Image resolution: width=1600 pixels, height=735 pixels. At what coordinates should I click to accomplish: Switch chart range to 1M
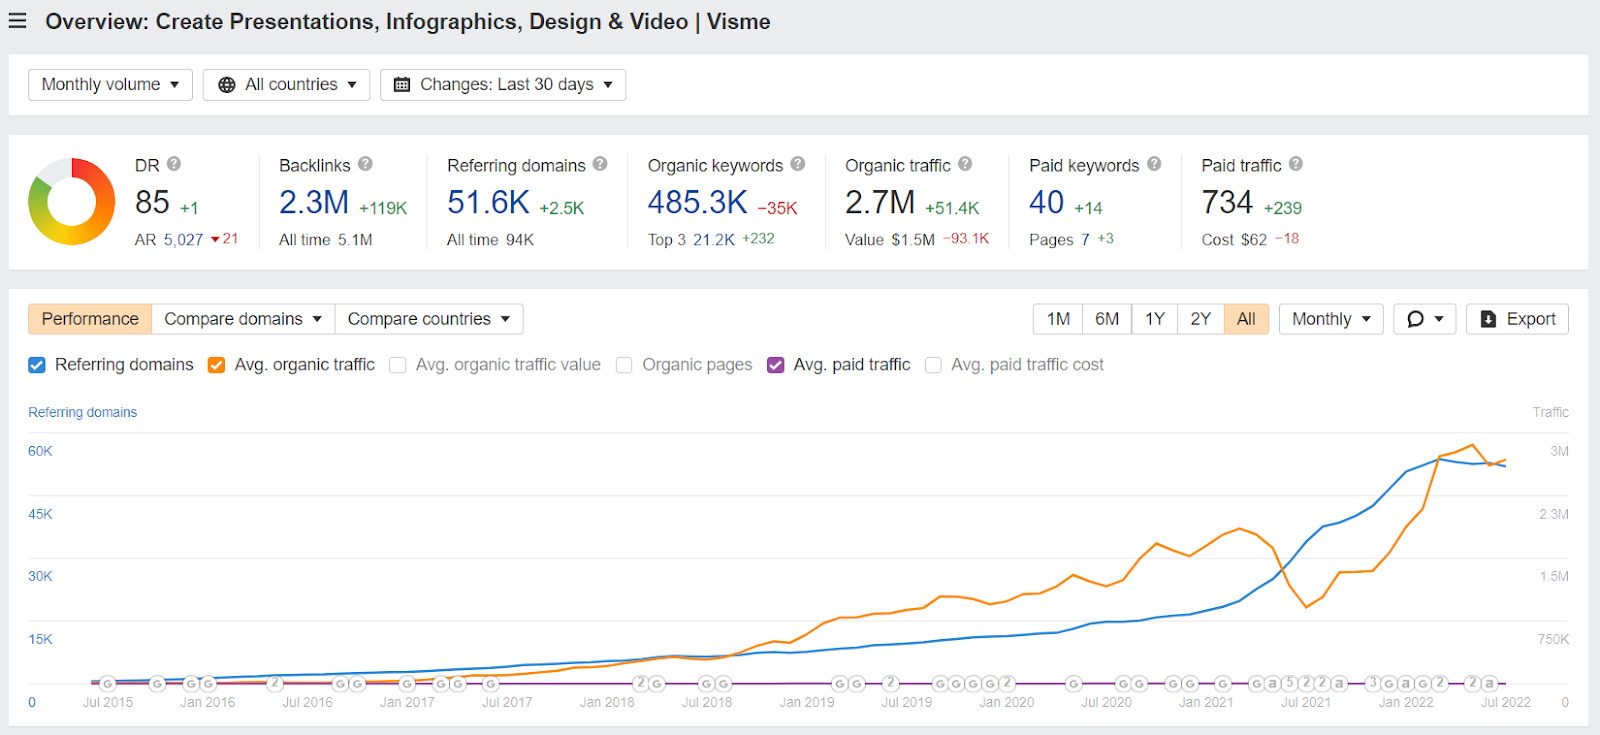(1058, 319)
